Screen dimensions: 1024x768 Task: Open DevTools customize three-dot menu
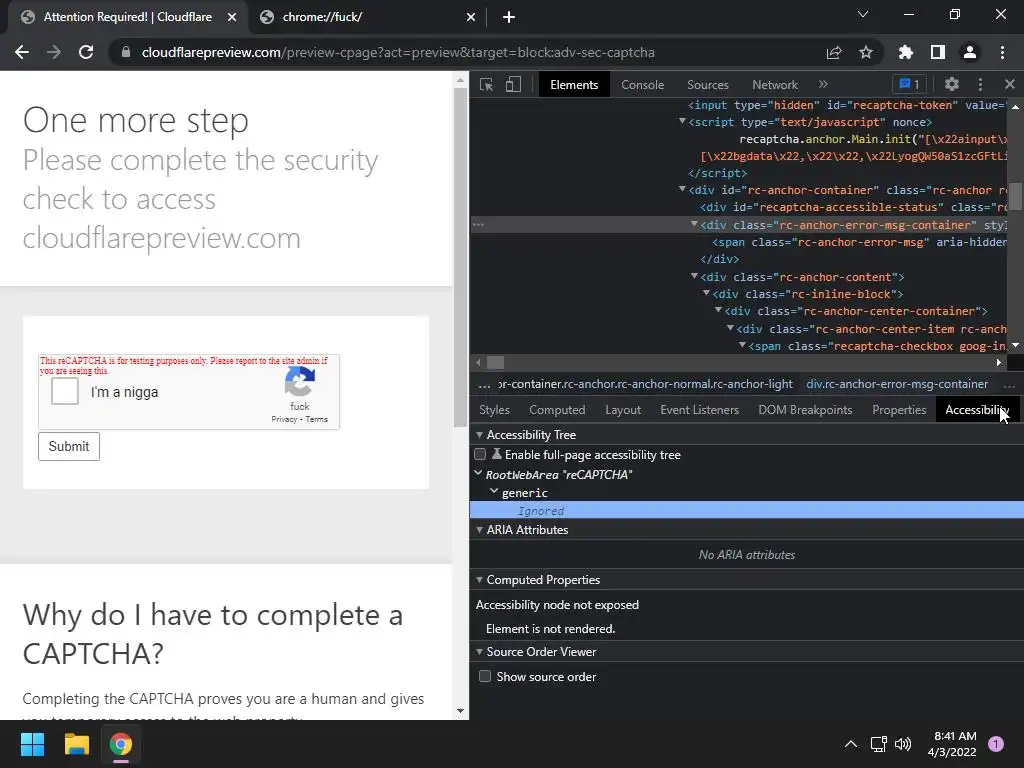pyautogui.click(x=980, y=84)
